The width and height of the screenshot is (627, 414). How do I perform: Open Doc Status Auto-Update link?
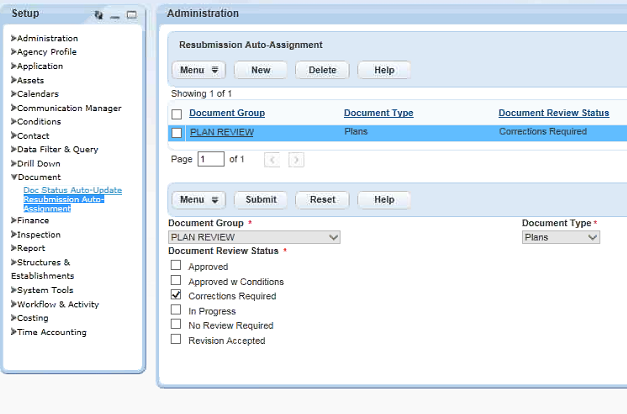[x=73, y=190]
